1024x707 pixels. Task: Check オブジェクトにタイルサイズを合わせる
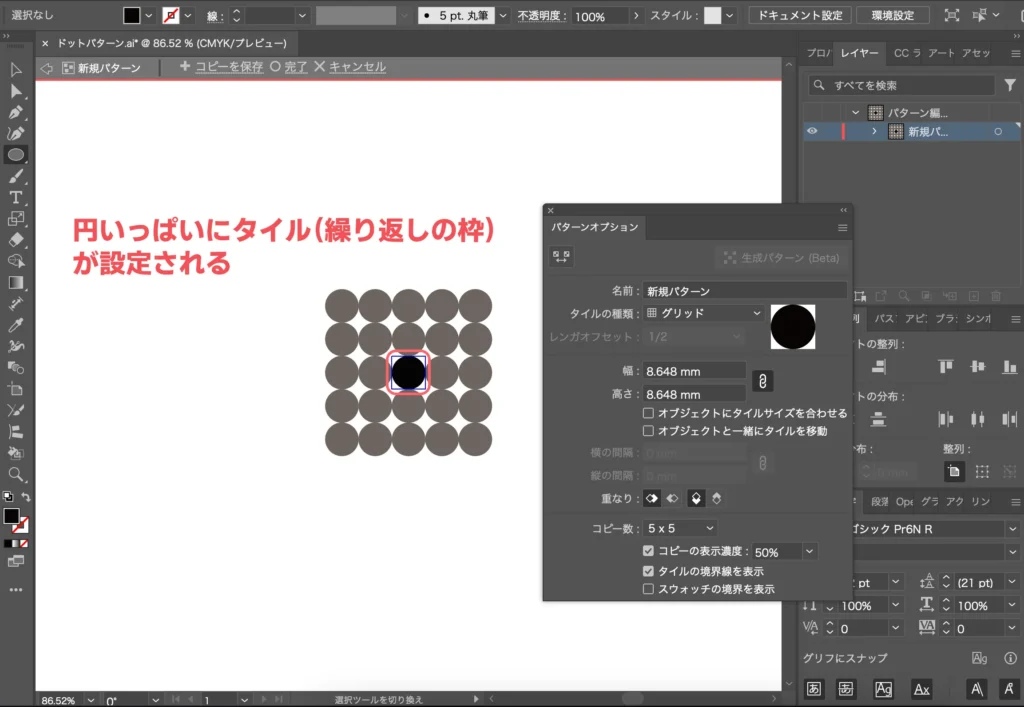pos(648,412)
